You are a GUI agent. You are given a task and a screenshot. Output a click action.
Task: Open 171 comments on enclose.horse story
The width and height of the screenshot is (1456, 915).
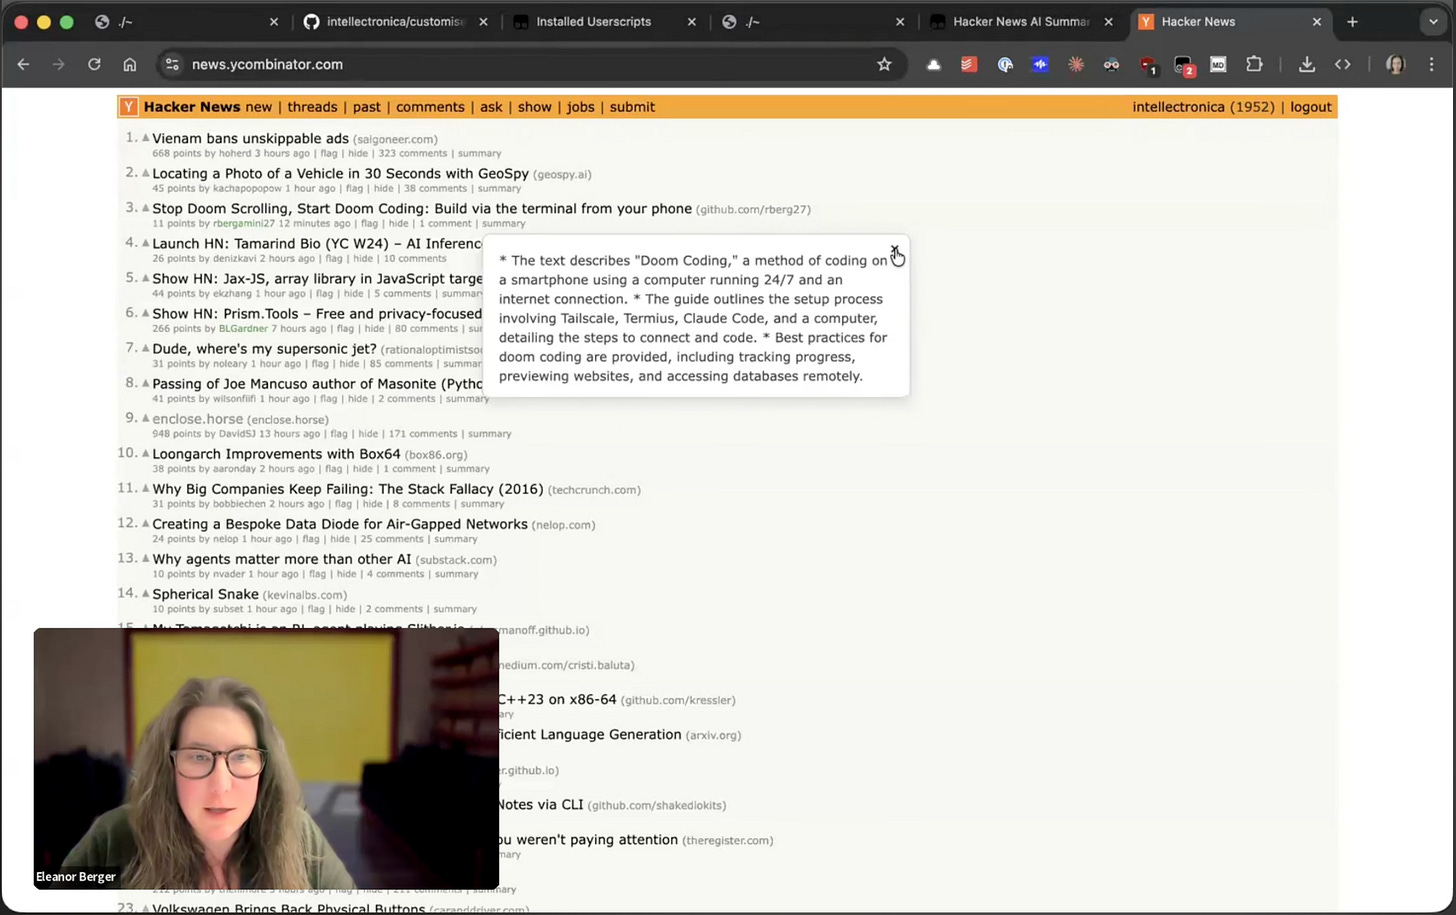tap(423, 433)
